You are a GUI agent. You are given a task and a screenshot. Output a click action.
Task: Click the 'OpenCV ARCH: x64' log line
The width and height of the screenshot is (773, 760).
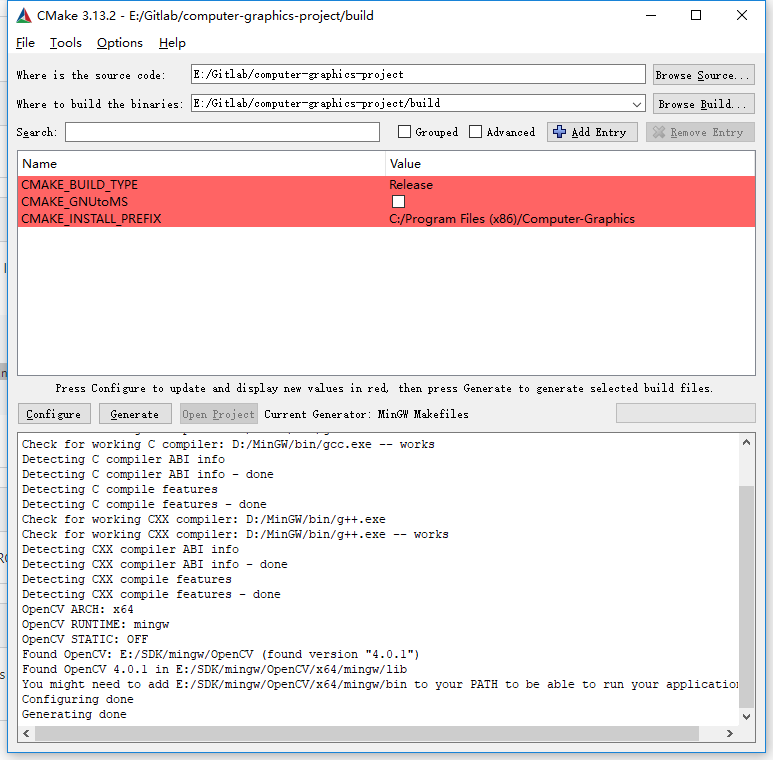pos(77,609)
